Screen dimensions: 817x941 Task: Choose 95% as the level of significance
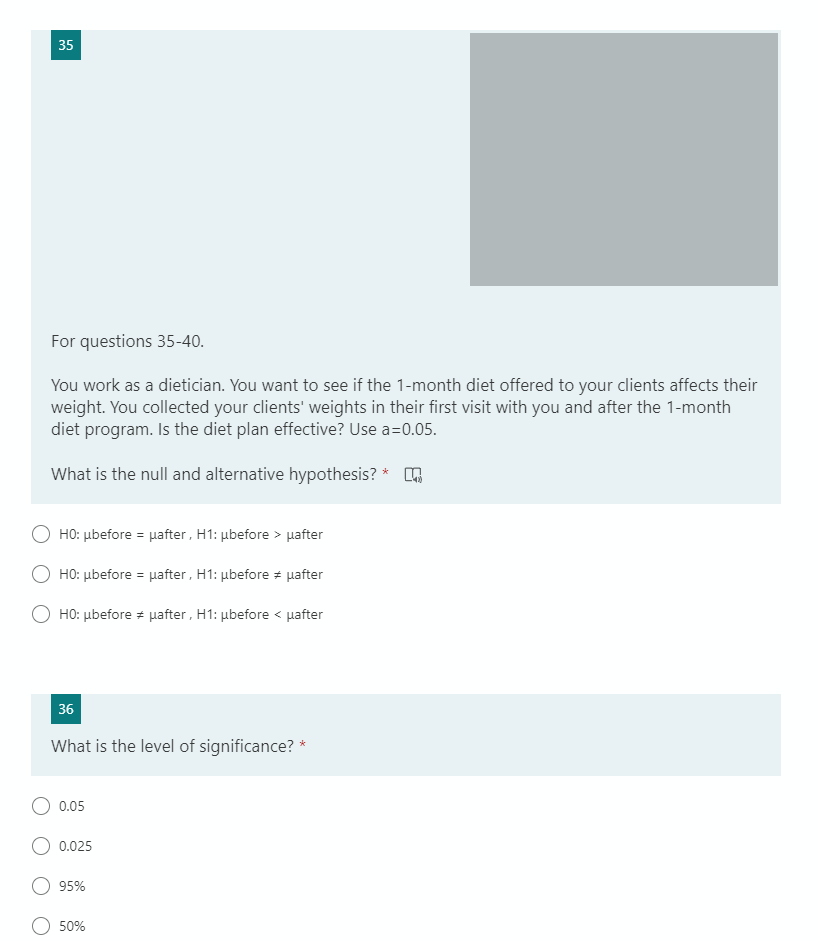(41, 886)
